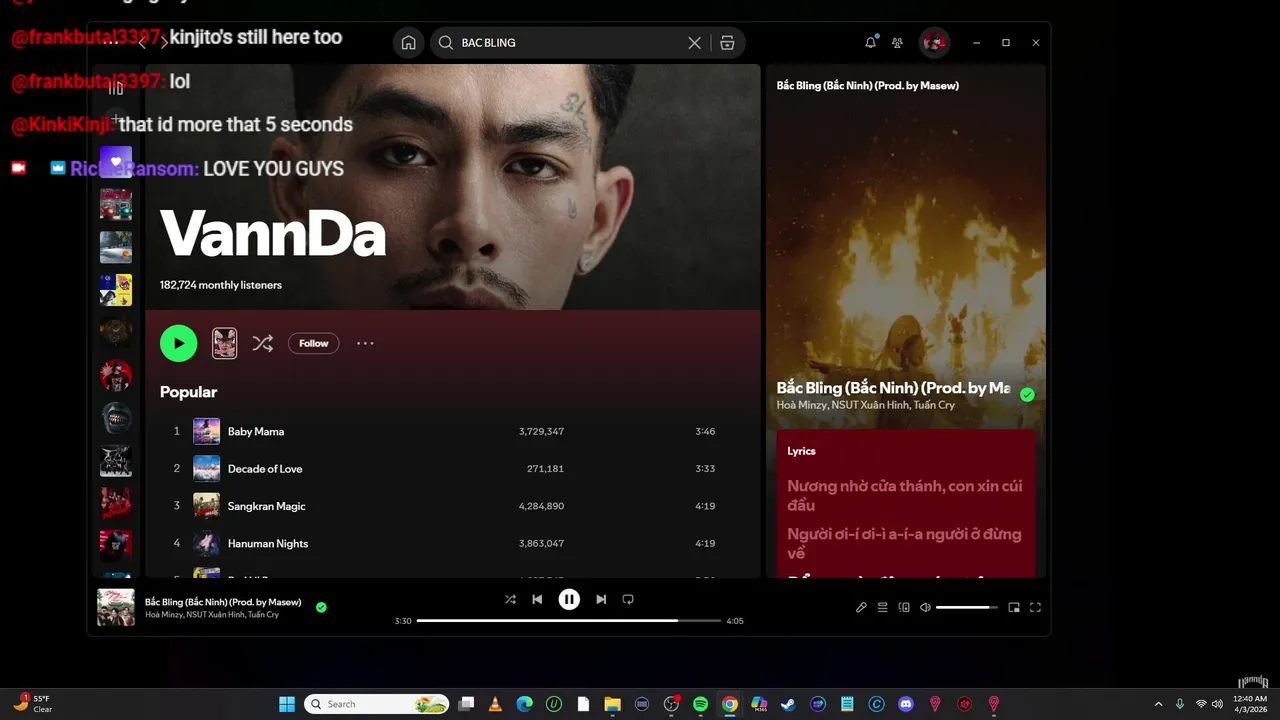Screen dimensions: 1280x720
Task: Toggle saved checkmark in player bar
Action: [321, 607]
